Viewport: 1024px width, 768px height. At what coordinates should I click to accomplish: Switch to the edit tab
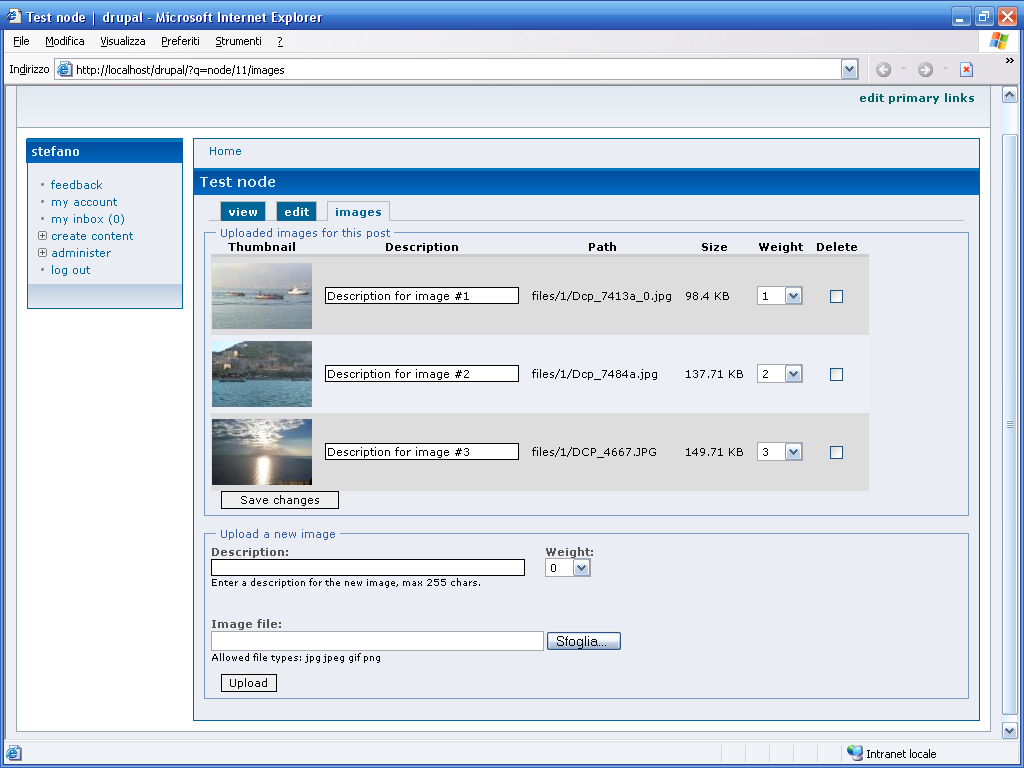tap(297, 212)
